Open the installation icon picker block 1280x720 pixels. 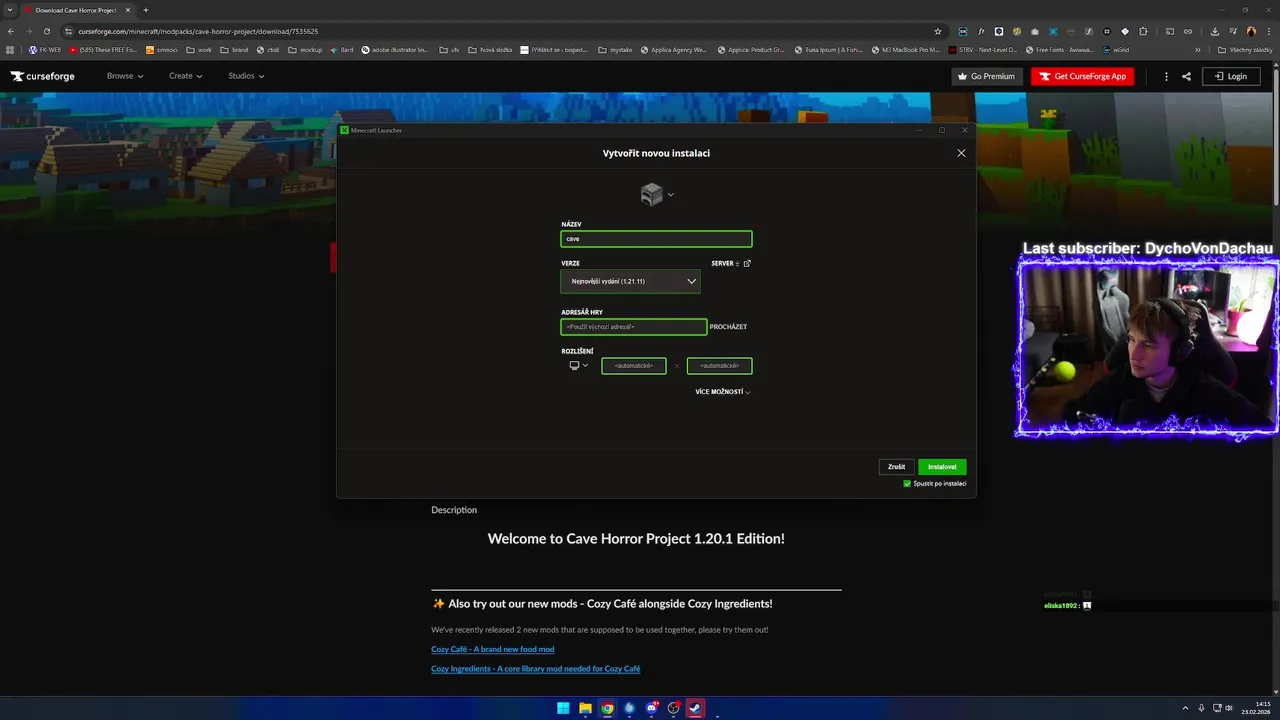point(652,194)
